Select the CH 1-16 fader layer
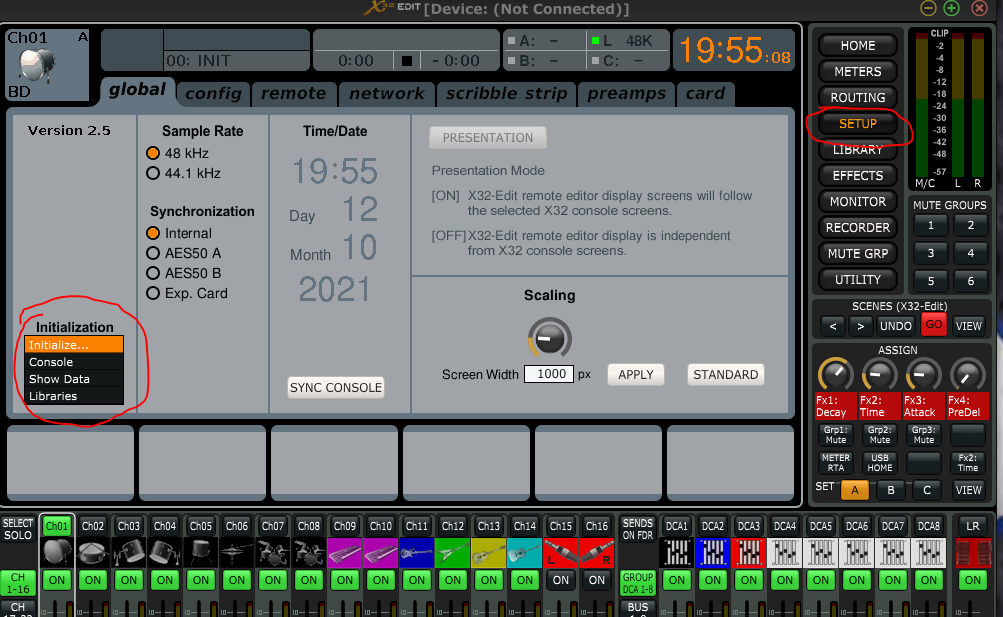1003x617 pixels. [x=18, y=582]
